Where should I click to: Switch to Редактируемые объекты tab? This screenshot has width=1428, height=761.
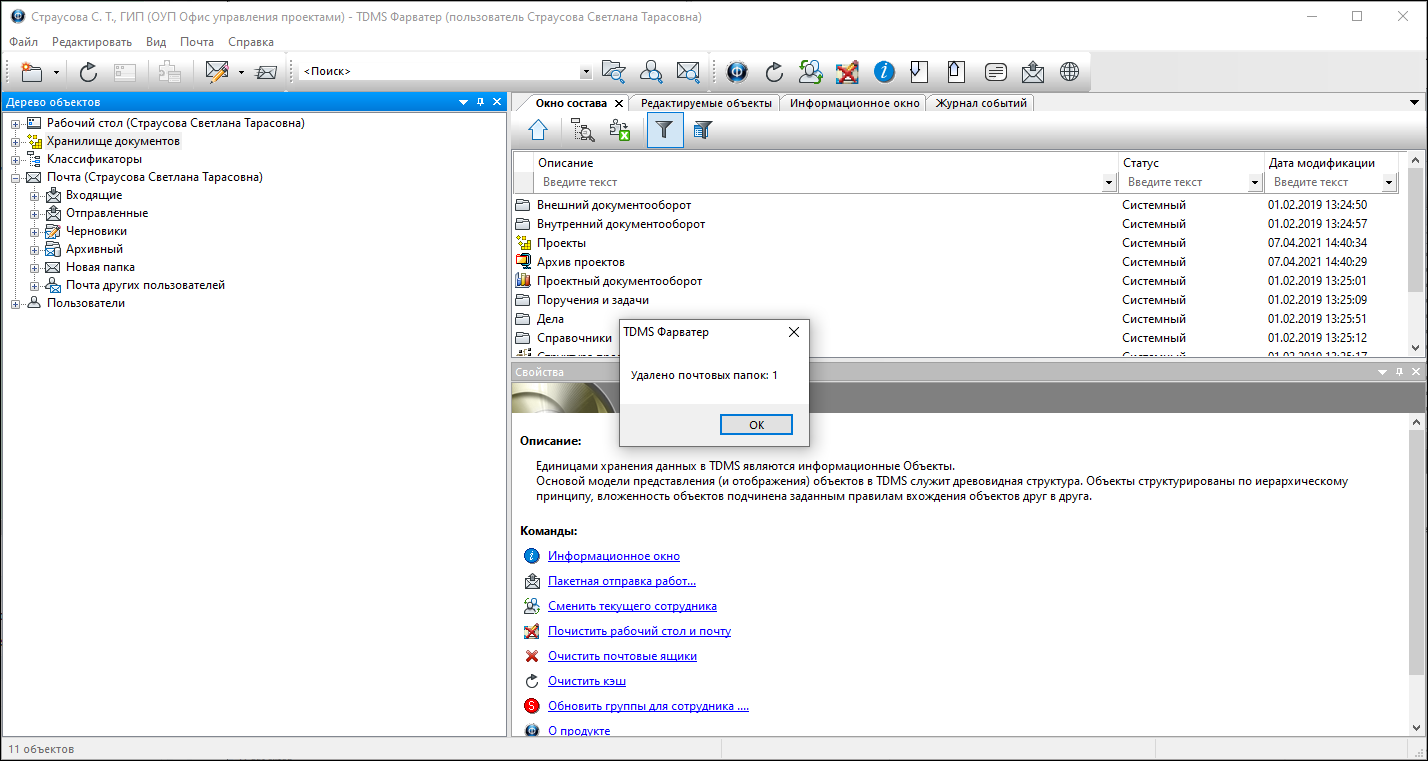(705, 103)
